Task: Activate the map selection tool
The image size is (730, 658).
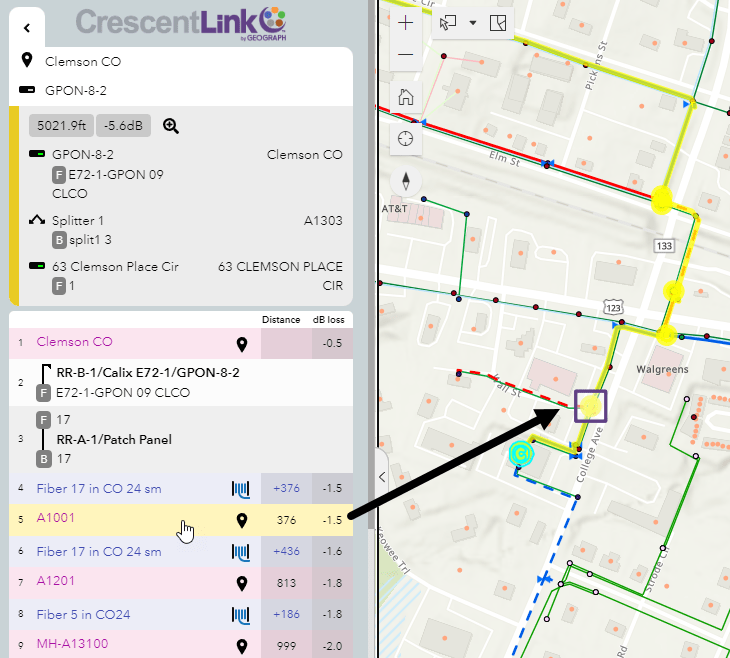Action: [x=448, y=23]
